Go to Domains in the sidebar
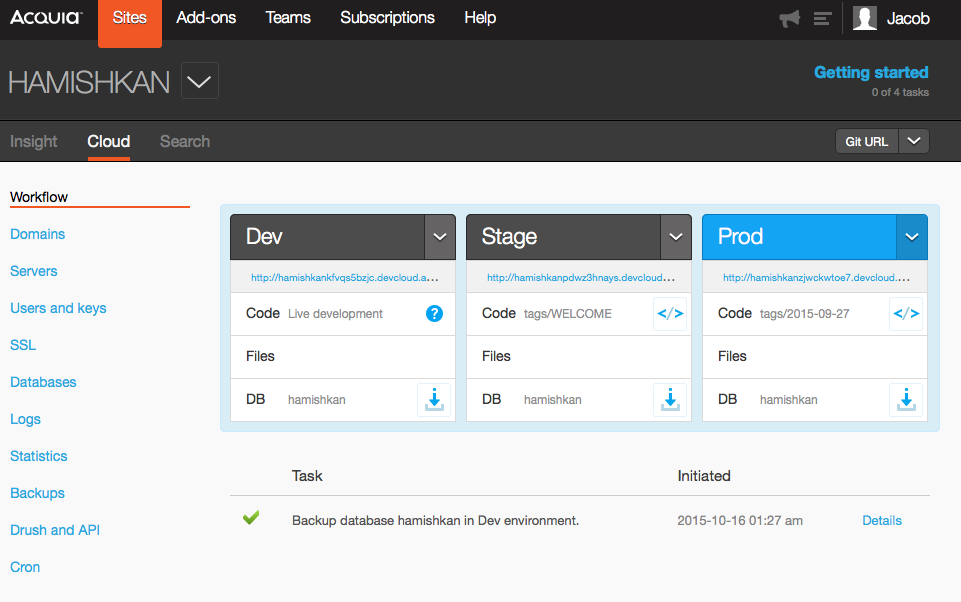The width and height of the screenshot is (961, 602). (37, 234)
